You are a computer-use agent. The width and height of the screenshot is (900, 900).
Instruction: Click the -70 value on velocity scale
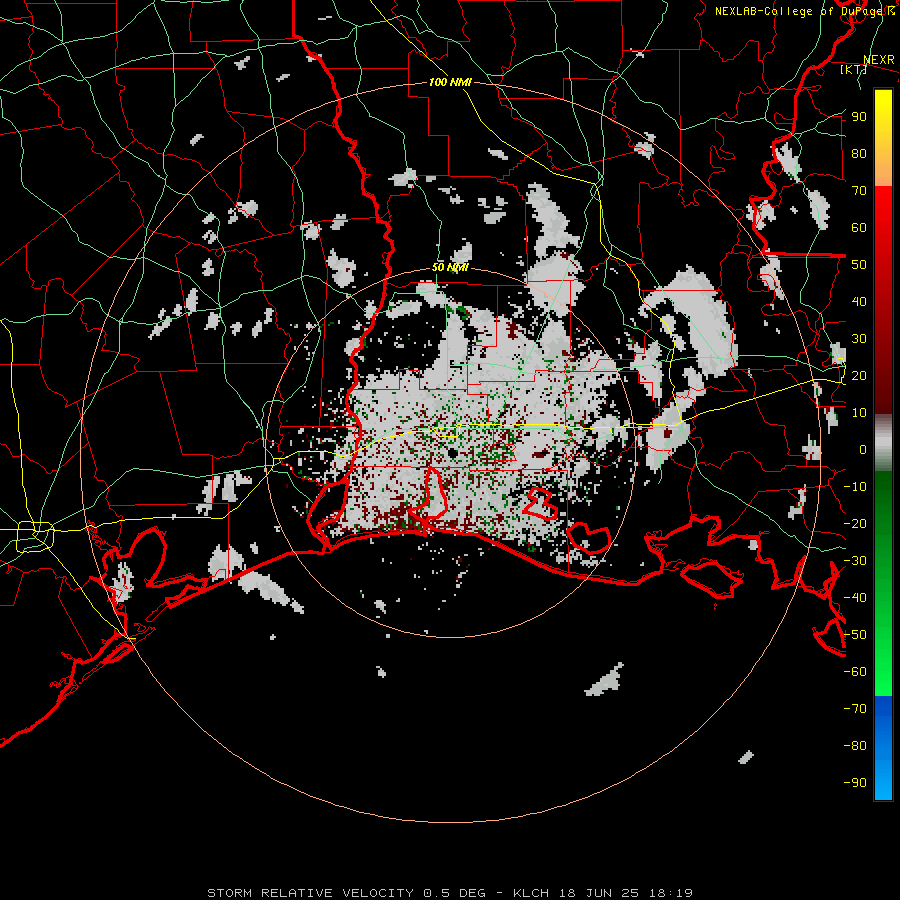point(855,709)
